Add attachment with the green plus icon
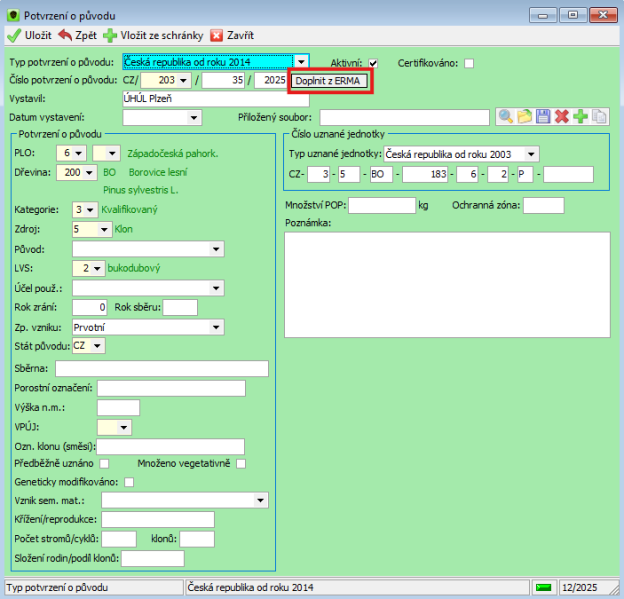This screenshot has height=599, width=624. pyautogui.click(x=581, y=117)
